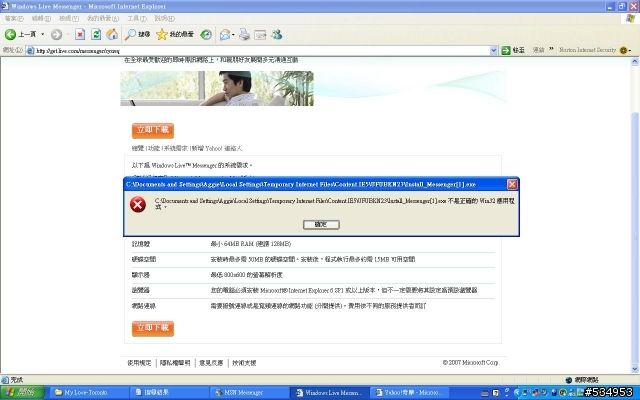Click the 2007 Microsoft Corp. copyright text
The image size is (640, 400).
pyautogui.click(x=471, y=362)
